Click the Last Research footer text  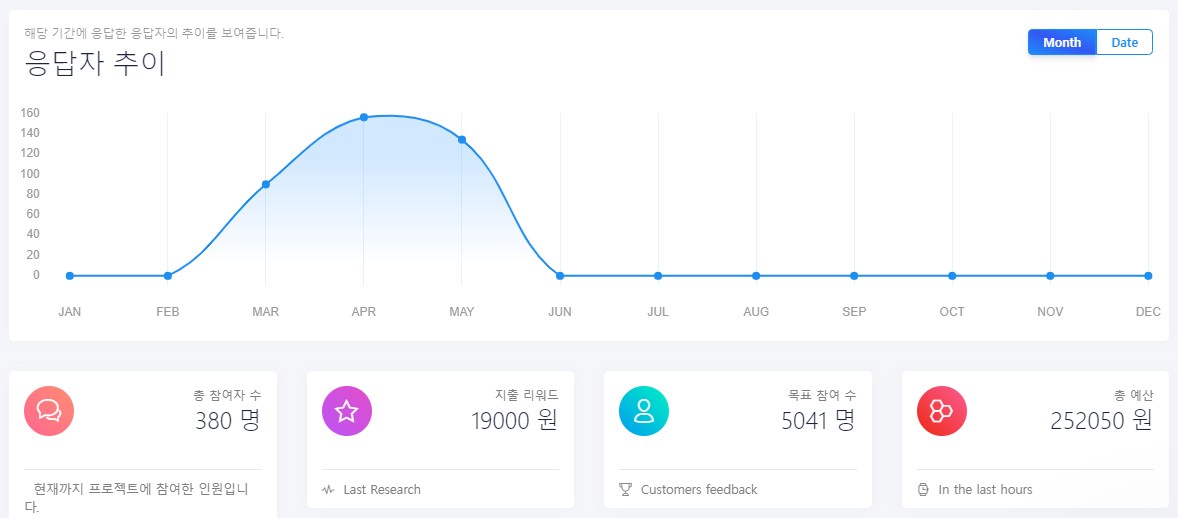click(382, 489)
